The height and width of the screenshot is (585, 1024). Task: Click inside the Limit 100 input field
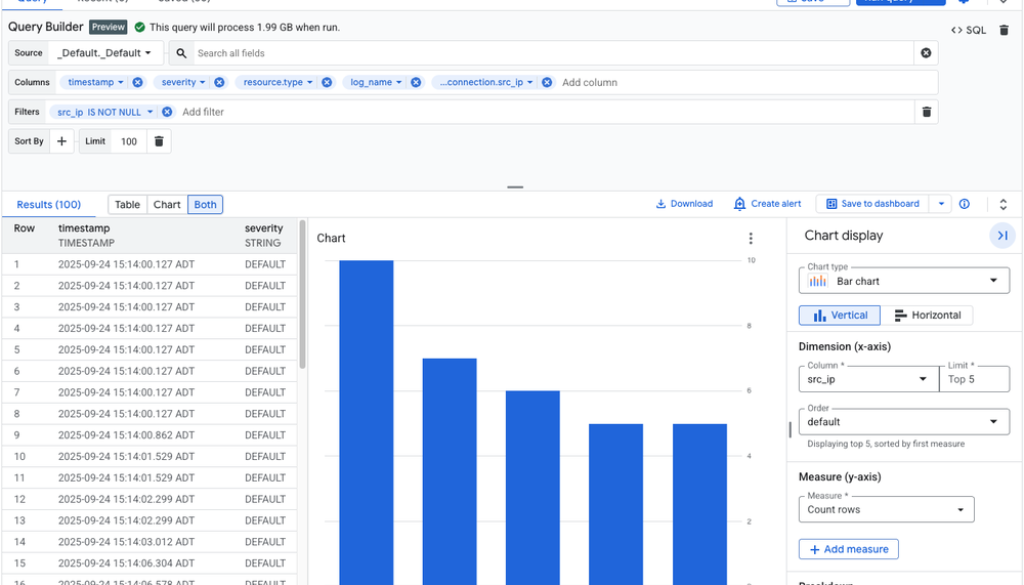click(x=130, y=141)
